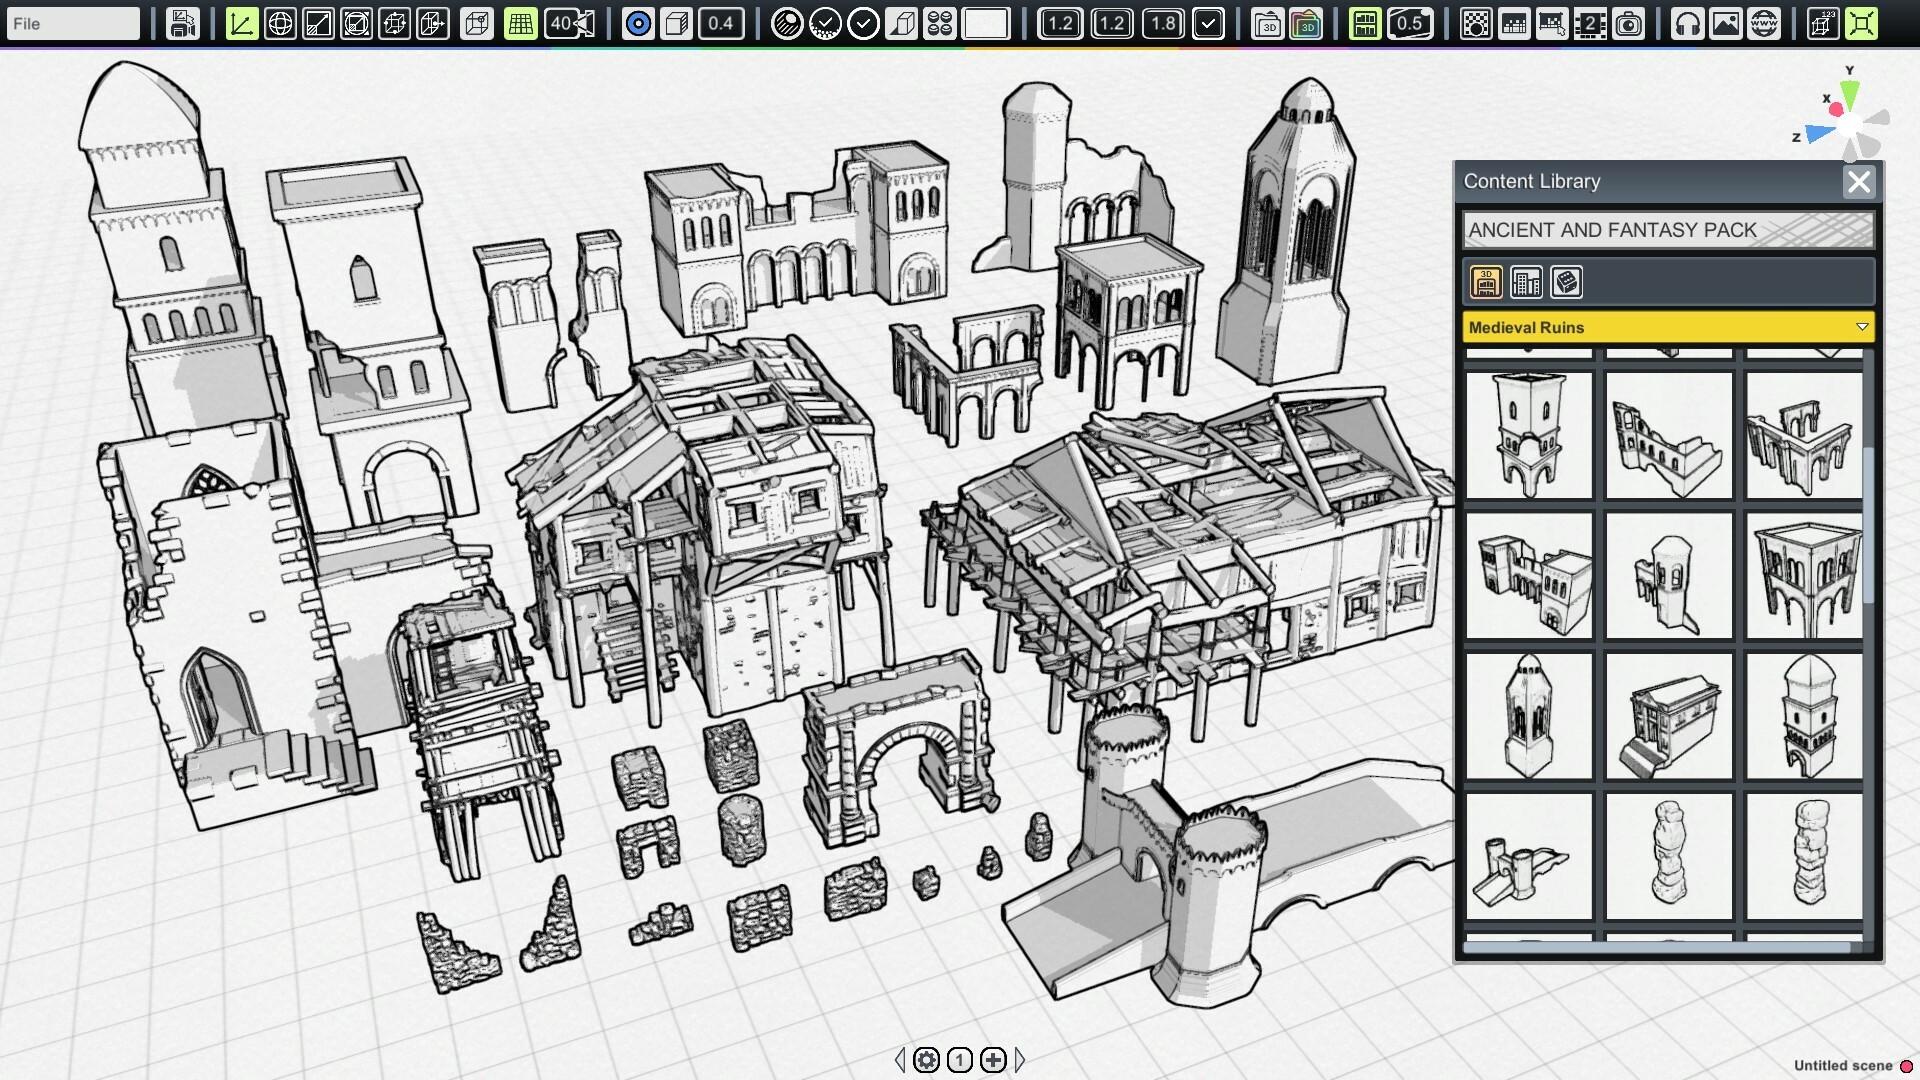
Task: Toggle the grid display icon
Action: [520, 22]
